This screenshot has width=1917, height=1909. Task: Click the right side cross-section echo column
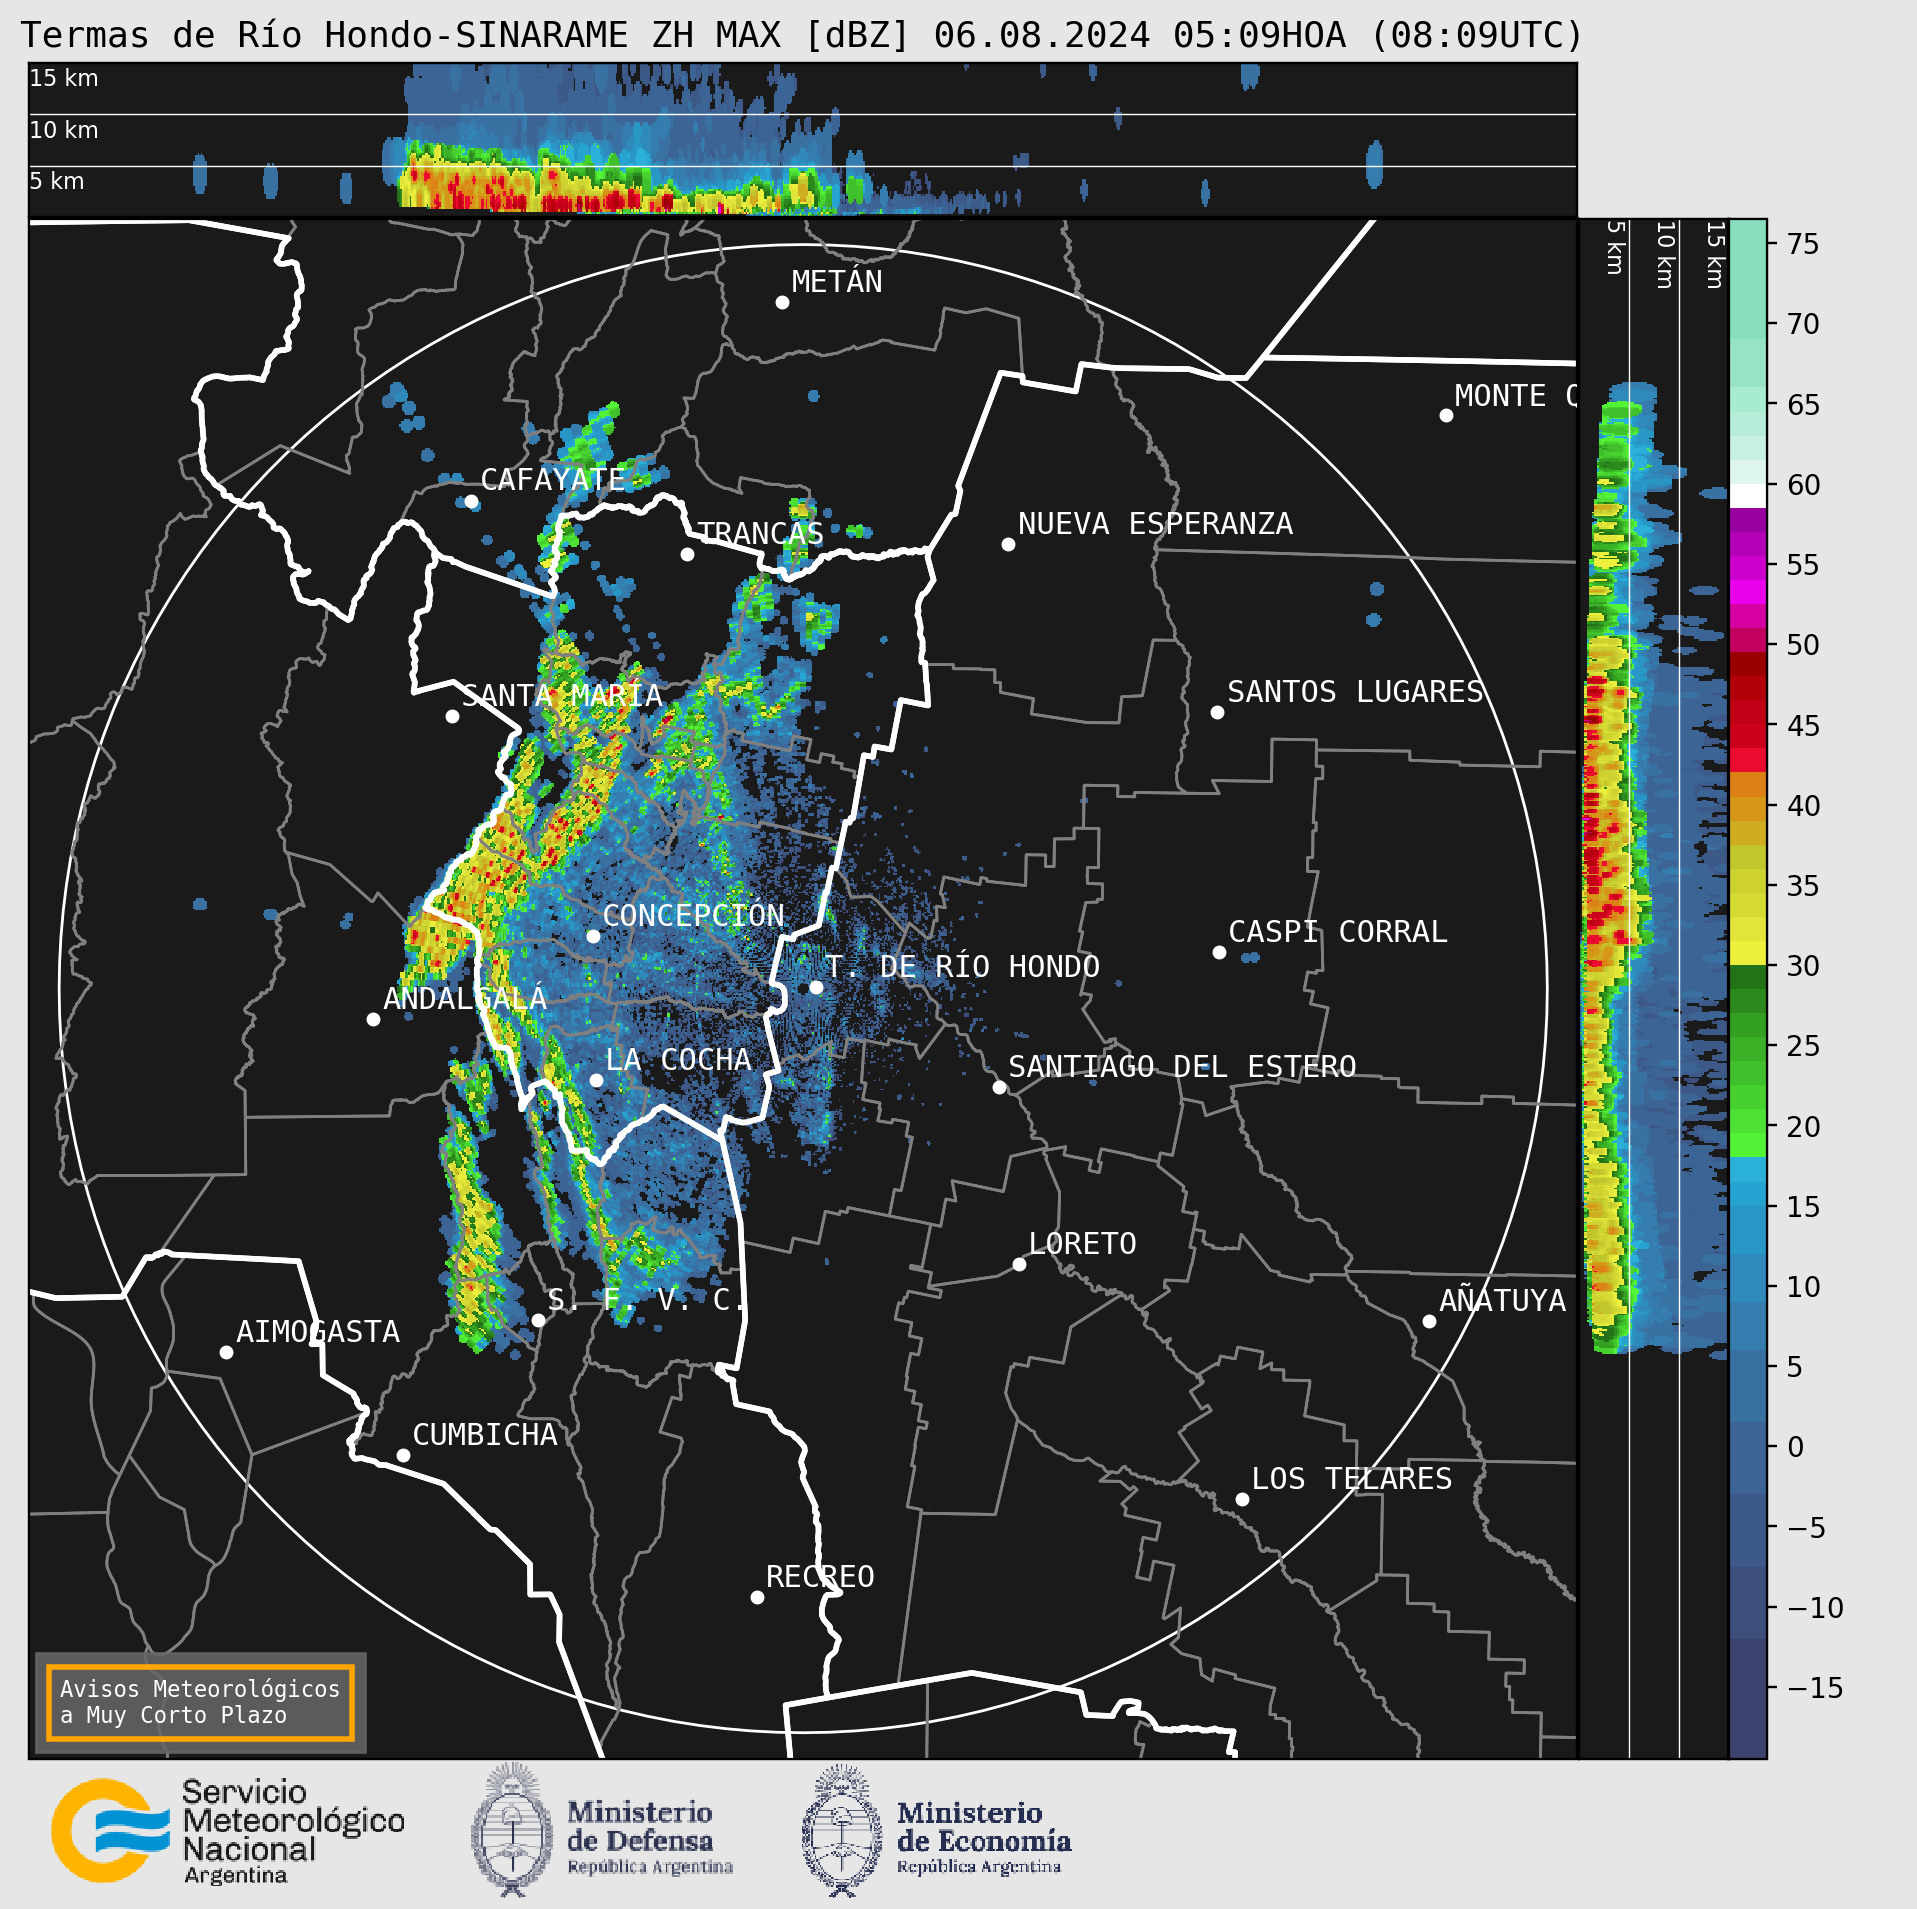pos(1655,868)
